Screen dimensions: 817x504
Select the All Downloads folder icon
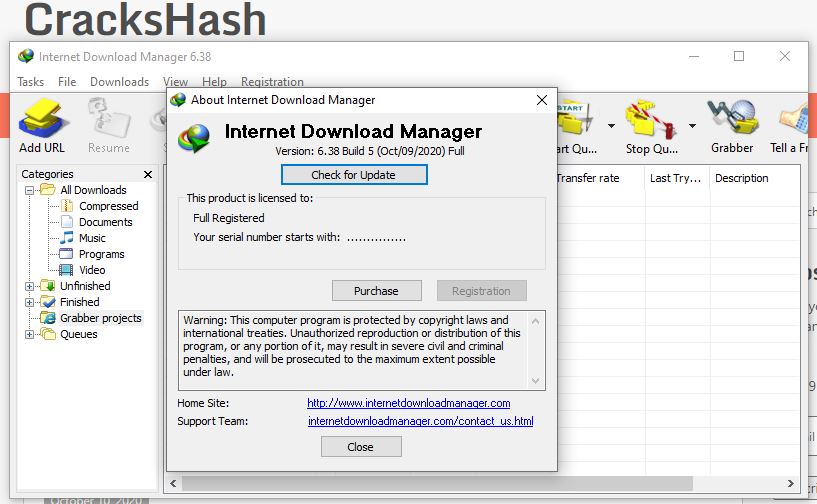click(47, 190)
